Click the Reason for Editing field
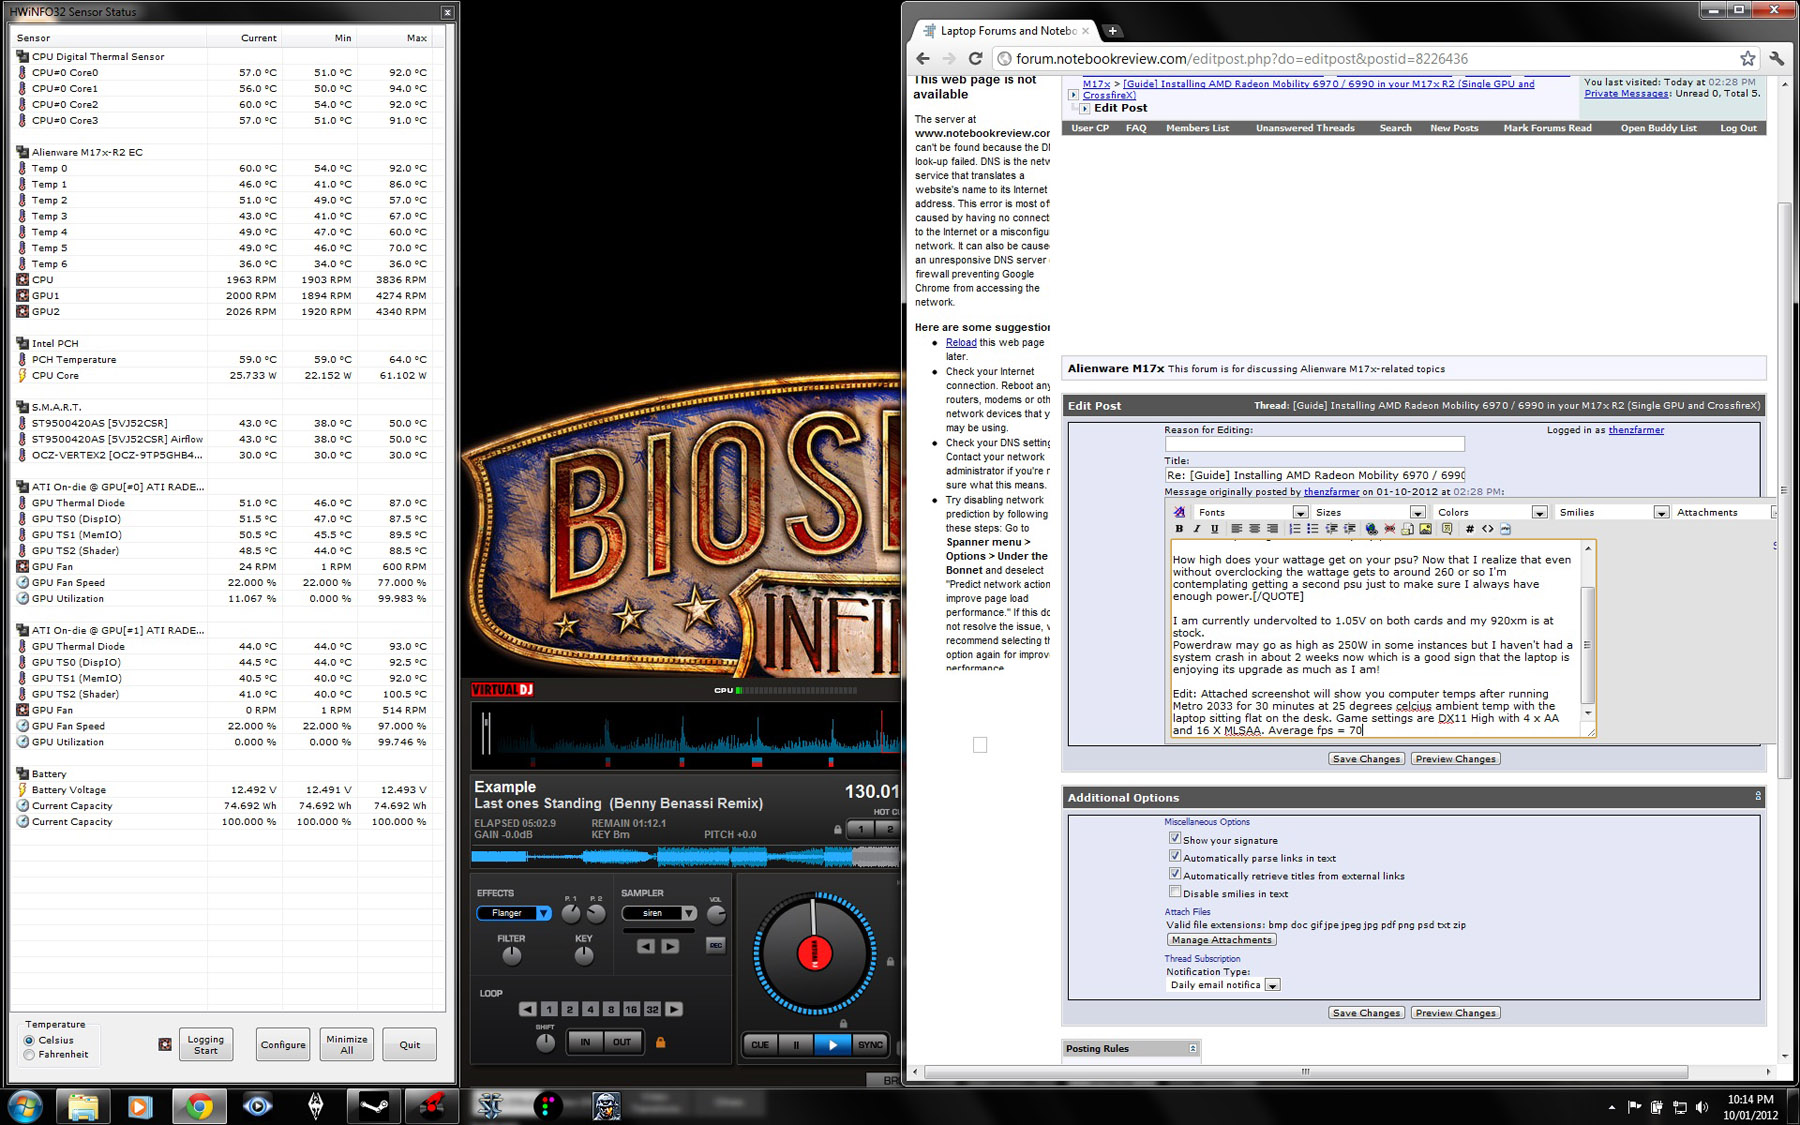1800x1125 pixels. point(1314,444)
